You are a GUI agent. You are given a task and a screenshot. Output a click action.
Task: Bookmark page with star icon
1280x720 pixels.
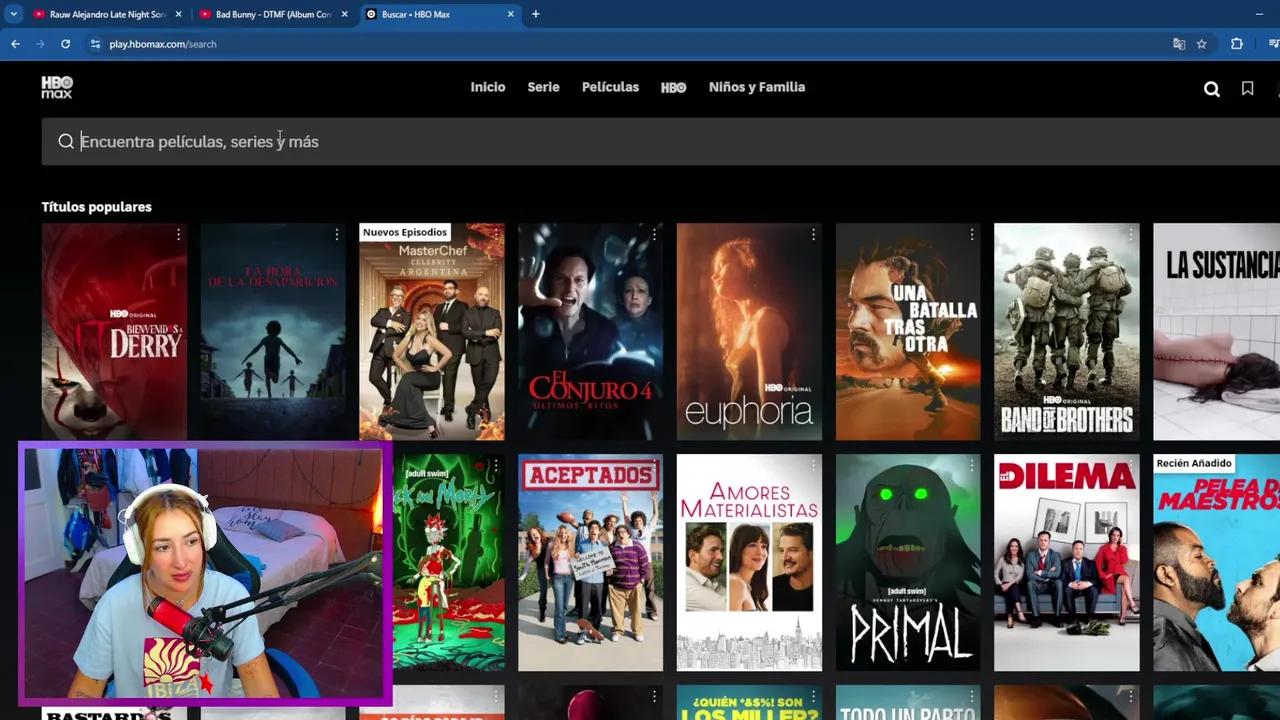tap(1201, 44)
